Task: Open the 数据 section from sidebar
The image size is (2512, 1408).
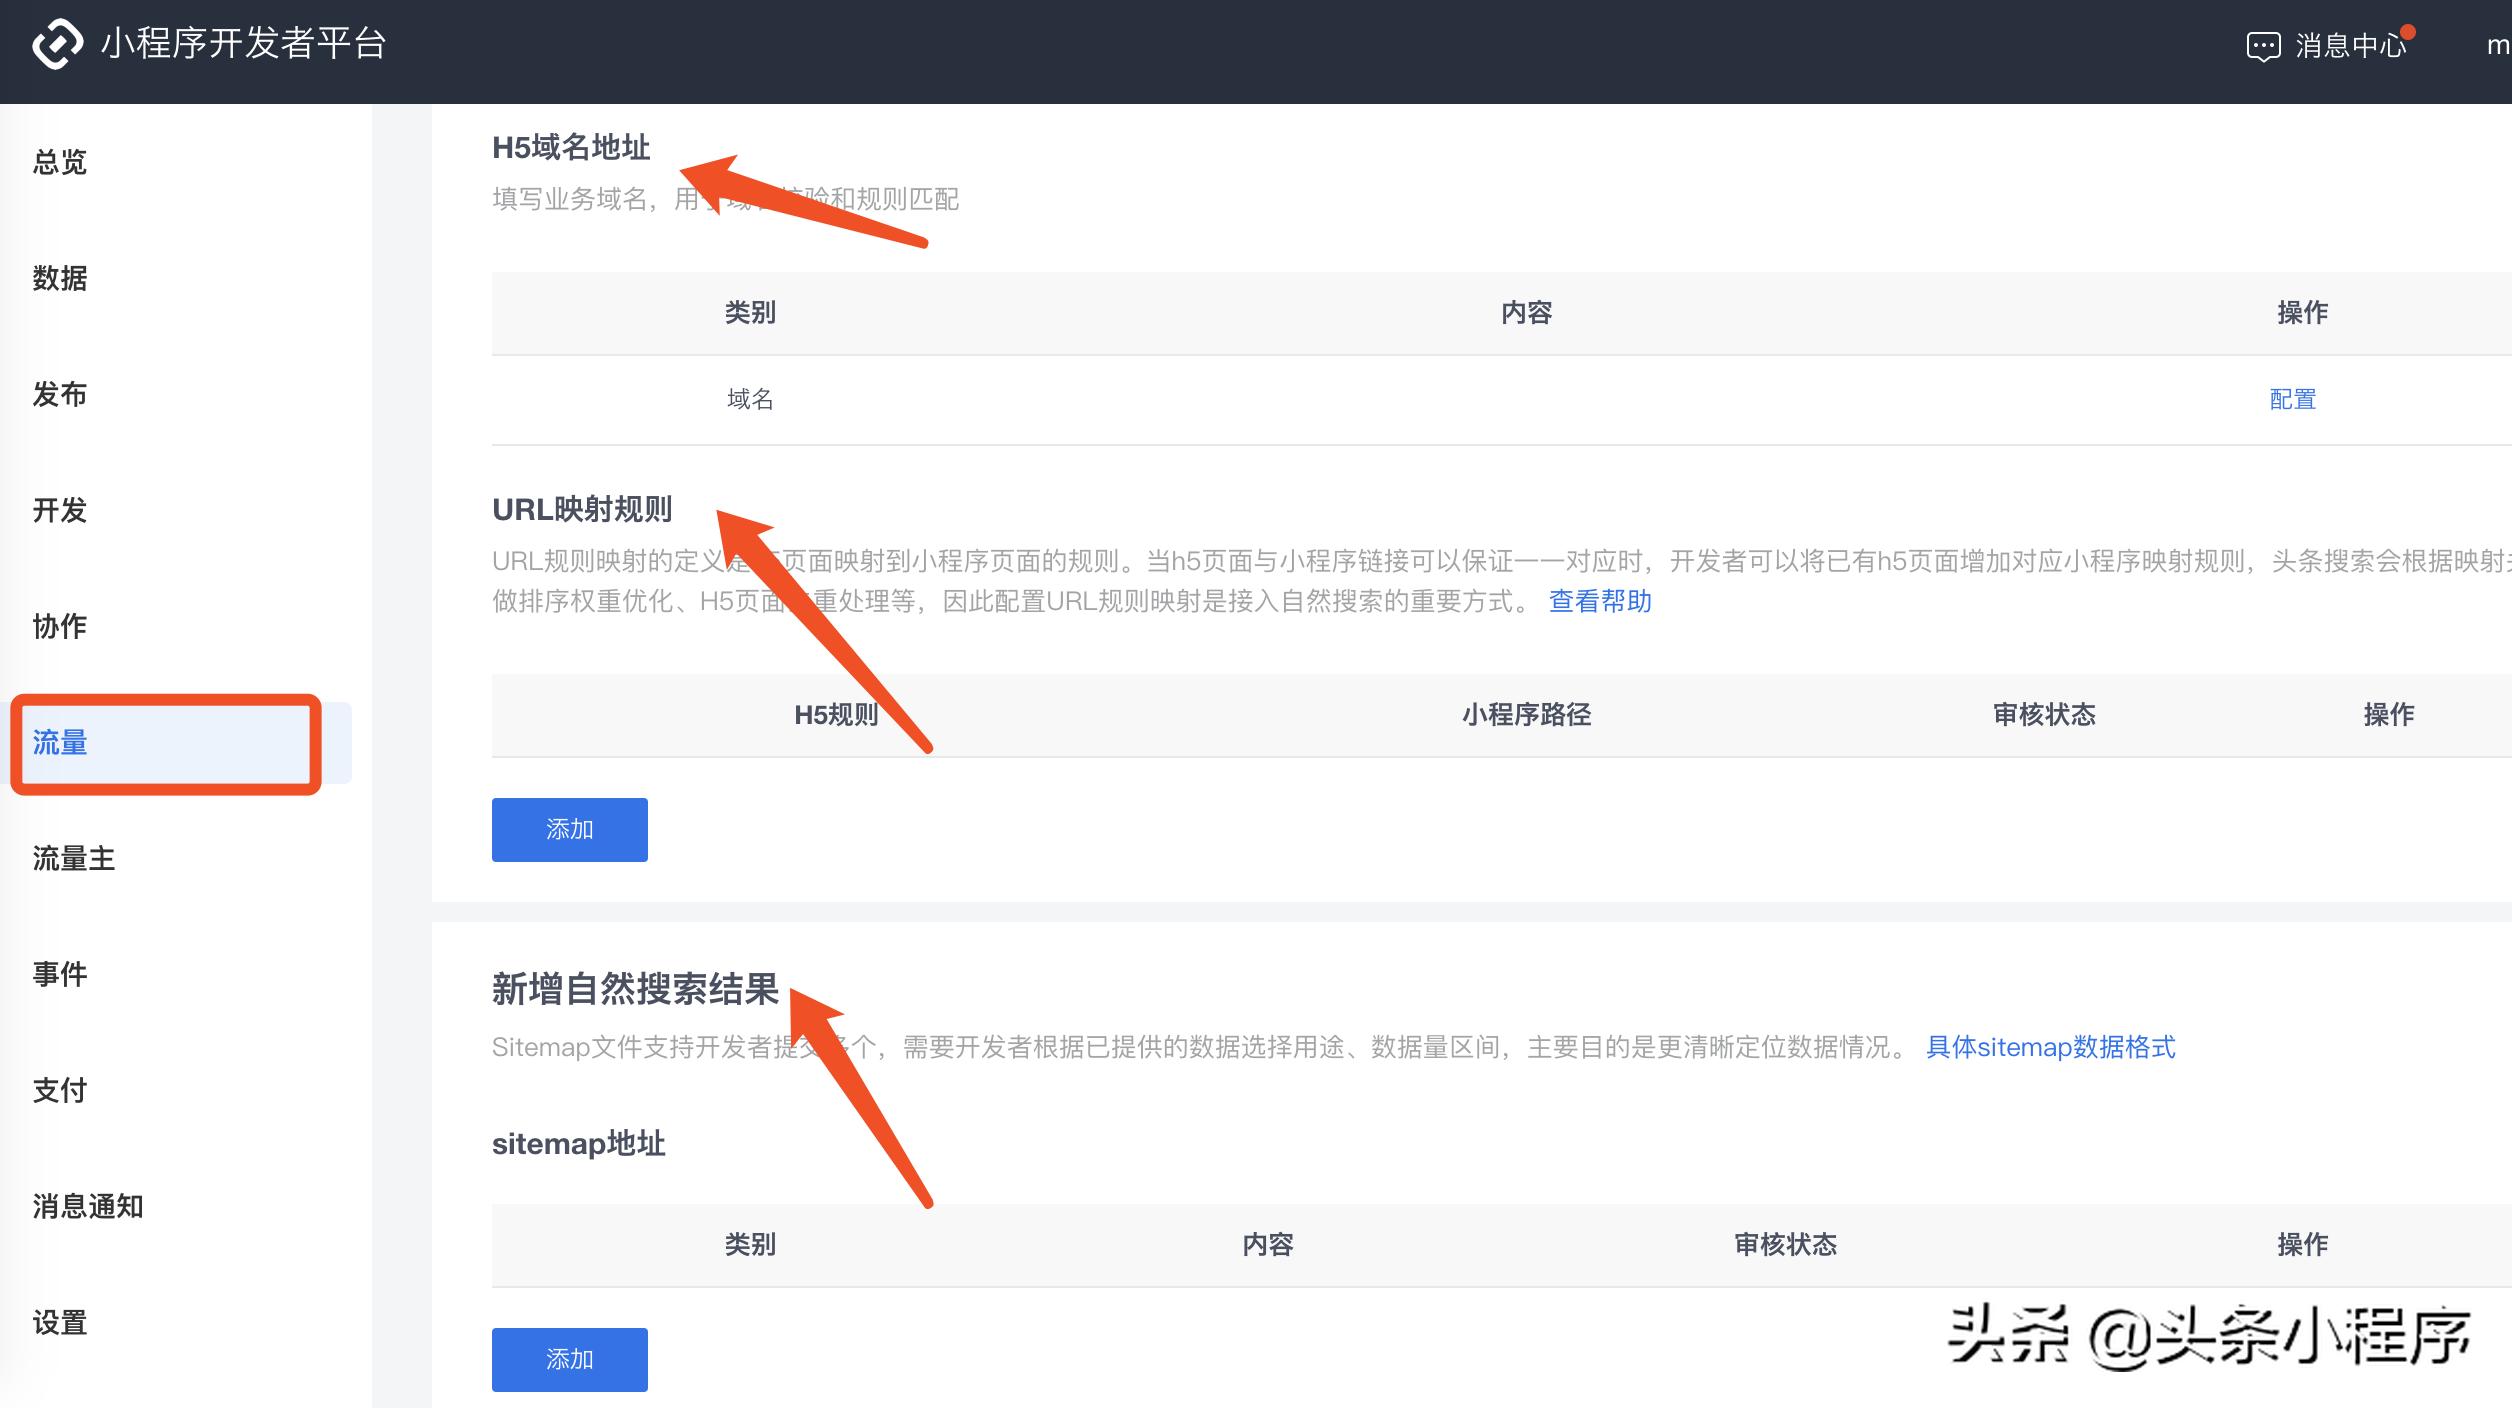Action: point(58,278)
